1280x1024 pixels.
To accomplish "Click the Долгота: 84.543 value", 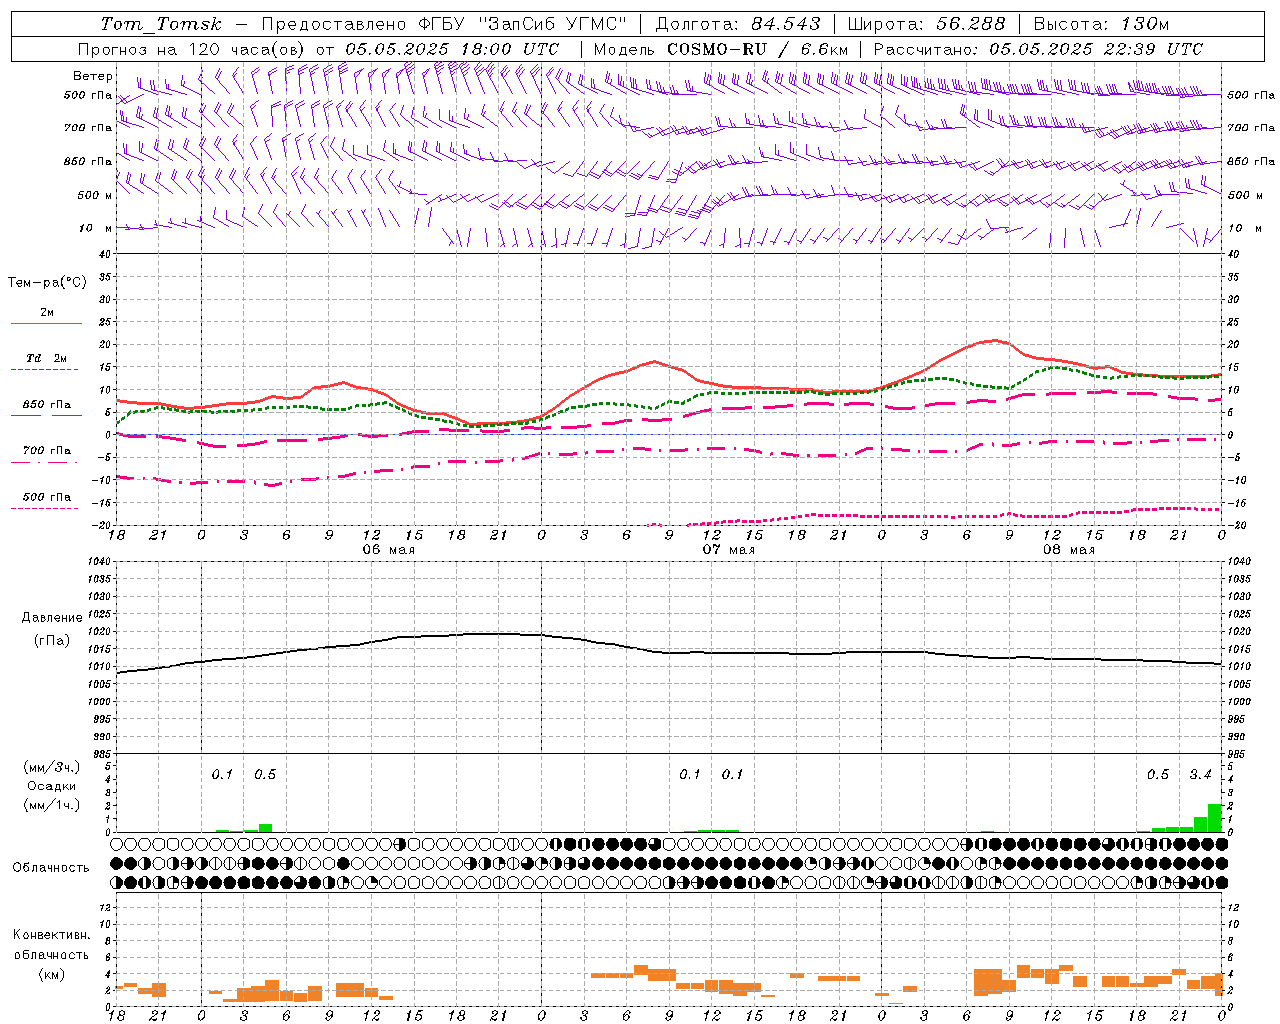I will pyautogui.click(x=738, y=24).
